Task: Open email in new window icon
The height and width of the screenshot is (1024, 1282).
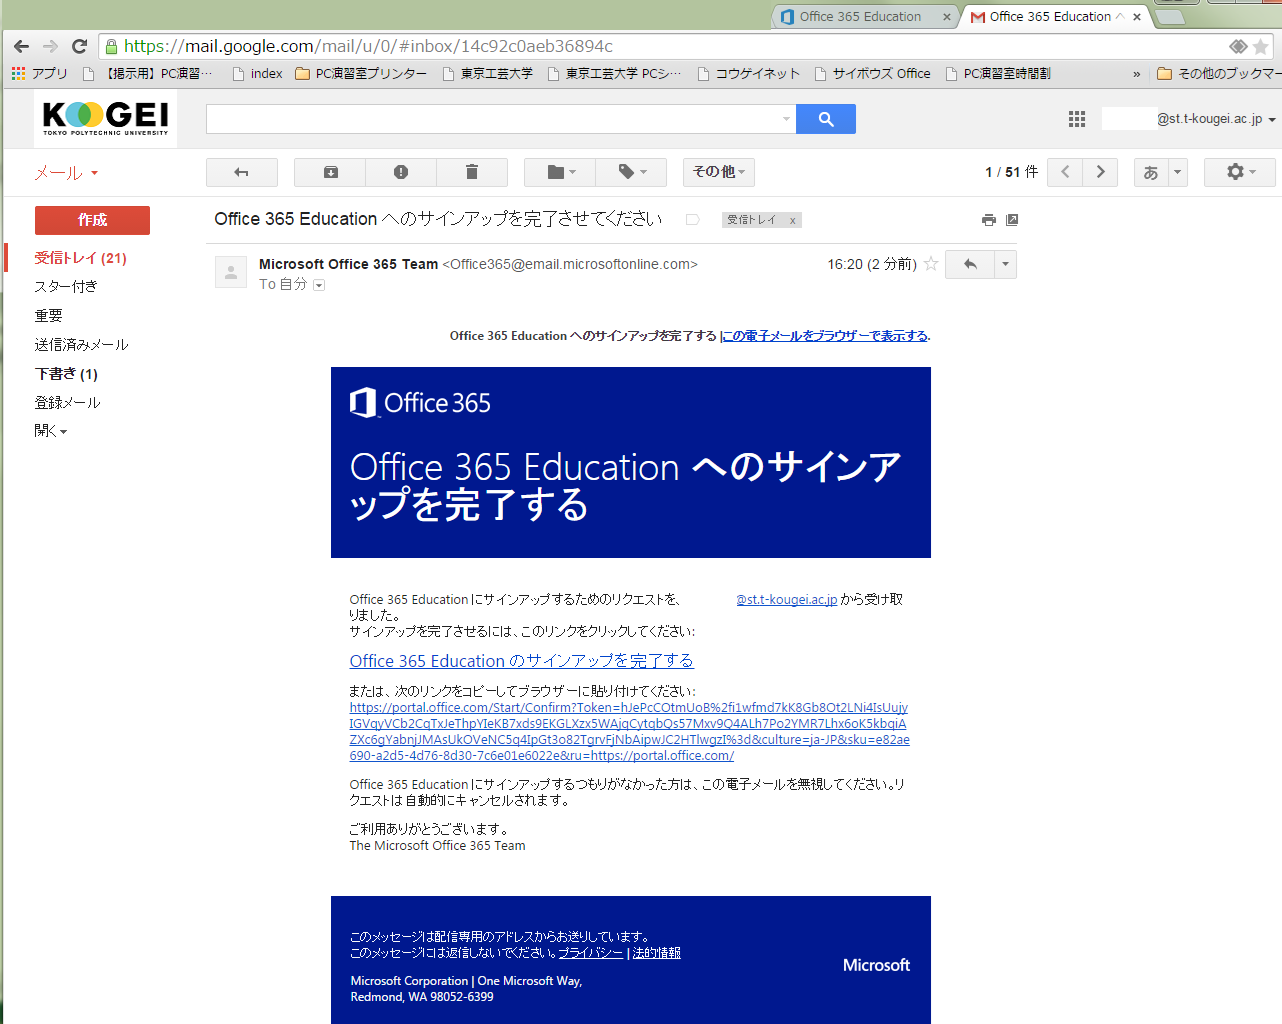Action: 1012,220
